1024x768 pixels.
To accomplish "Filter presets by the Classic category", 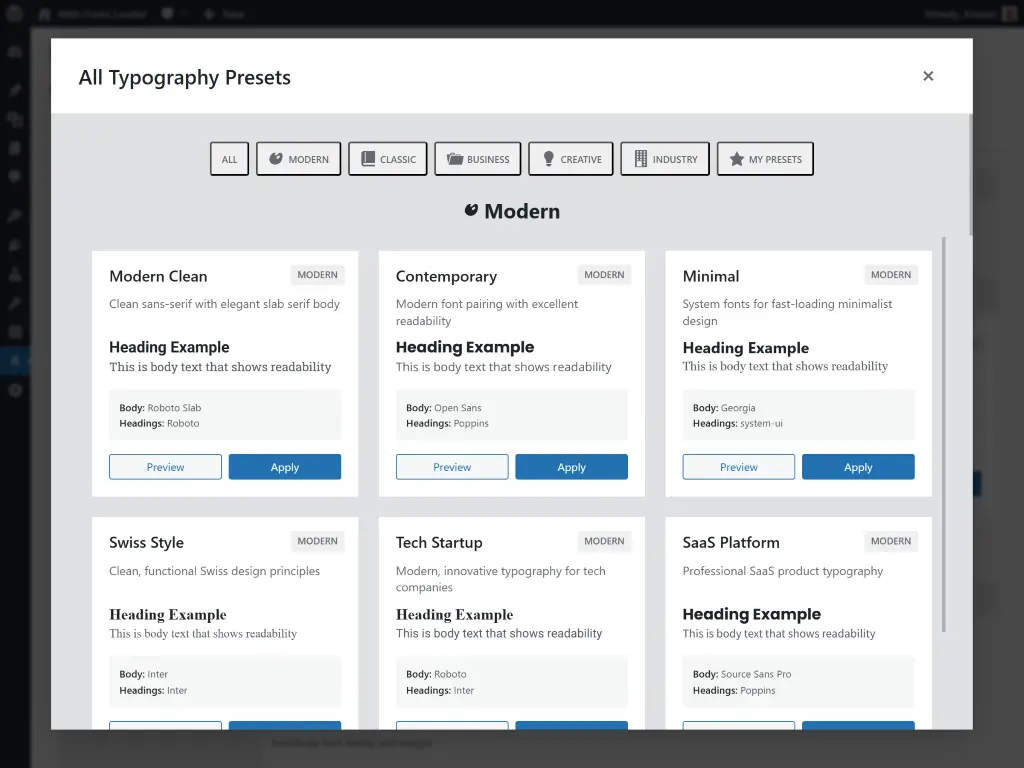I will pos(387,158).
